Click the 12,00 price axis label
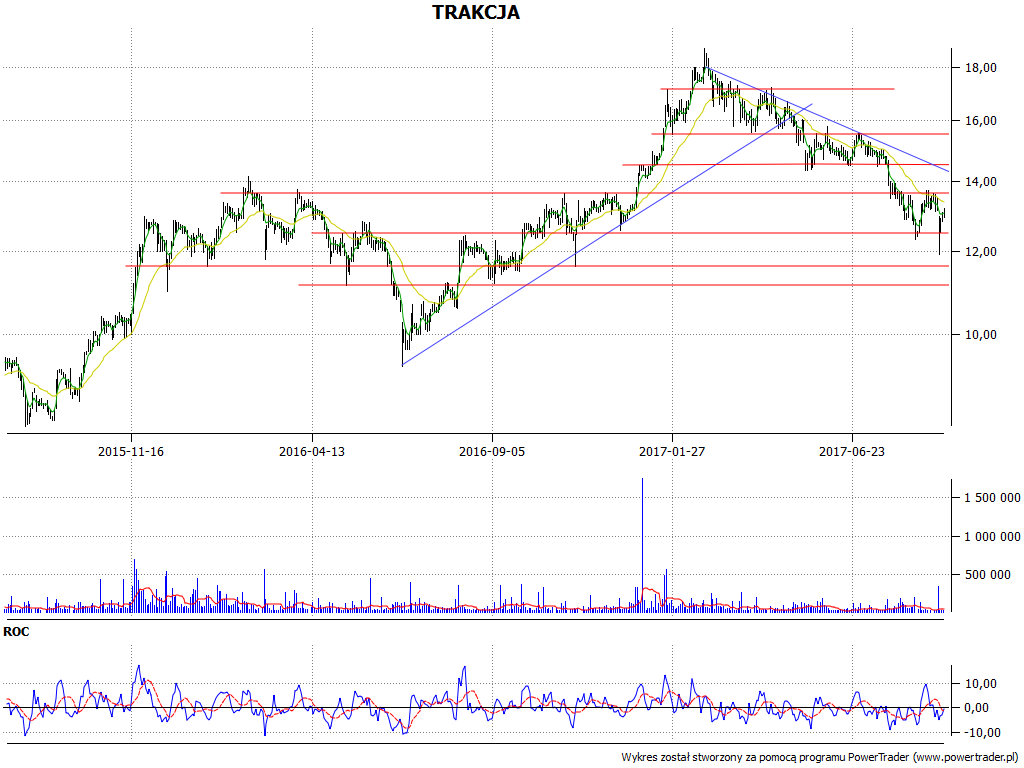 coord(981,252)
